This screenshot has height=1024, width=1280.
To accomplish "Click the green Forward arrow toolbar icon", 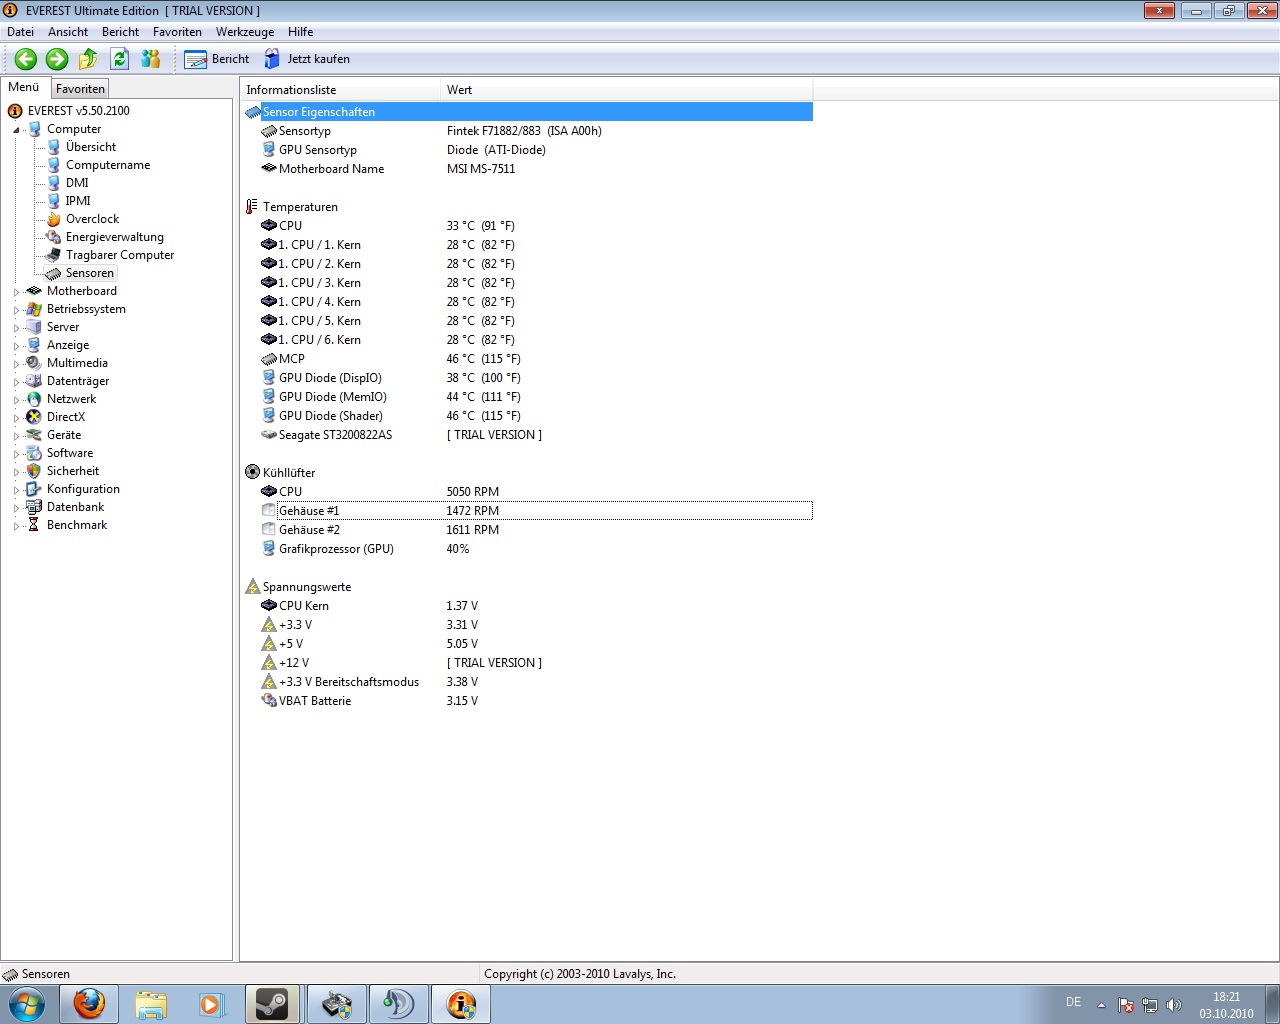I will point(57,59).
